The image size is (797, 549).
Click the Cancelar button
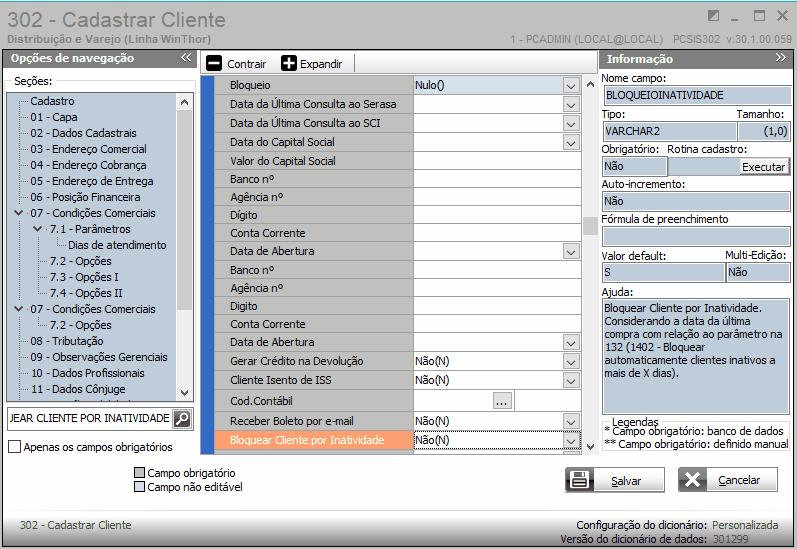pyautogui.click(x=728, y=480)
